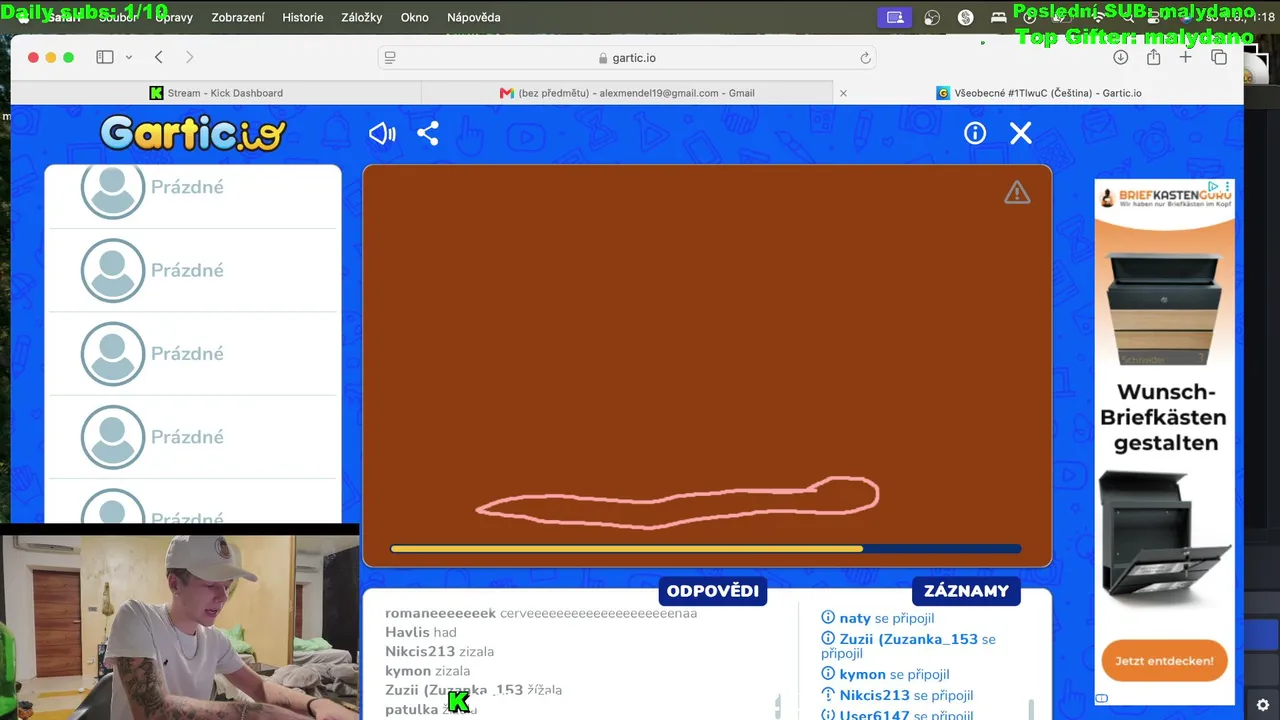Click the ZÁZNAMY log header
Screen dimensions: 1280x720
point(967,591)
